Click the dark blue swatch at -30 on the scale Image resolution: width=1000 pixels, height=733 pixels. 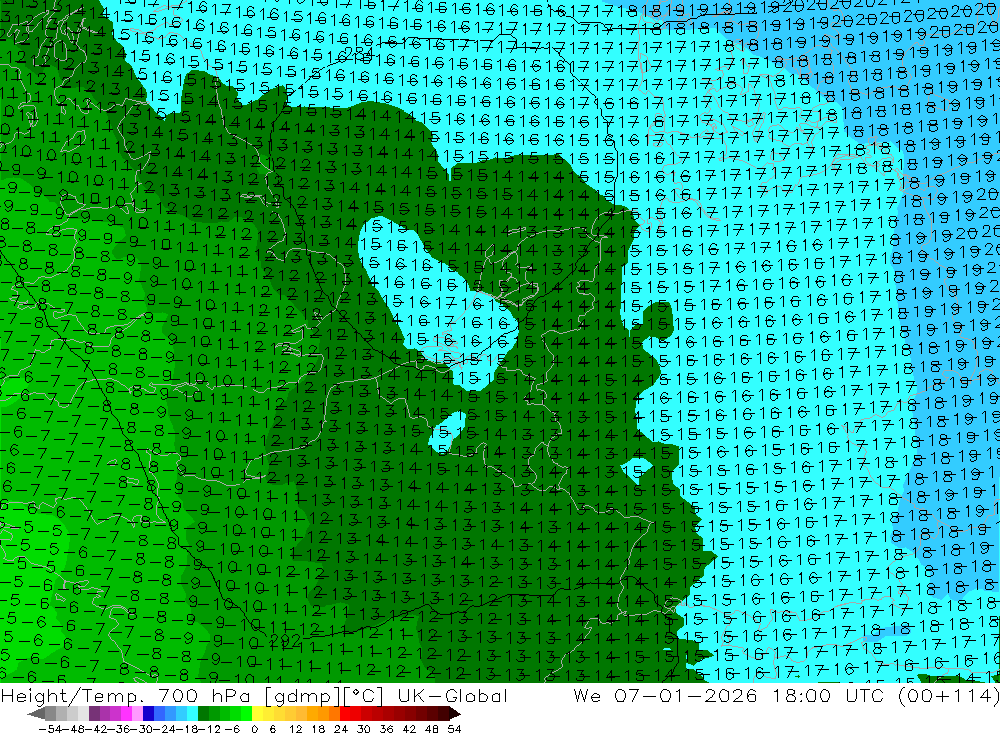(148, 713)
